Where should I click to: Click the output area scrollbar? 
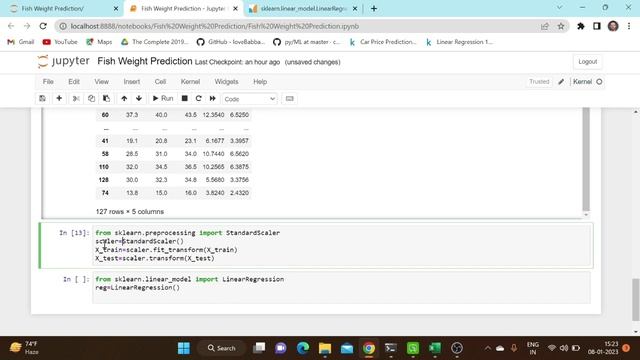(586, 159)
